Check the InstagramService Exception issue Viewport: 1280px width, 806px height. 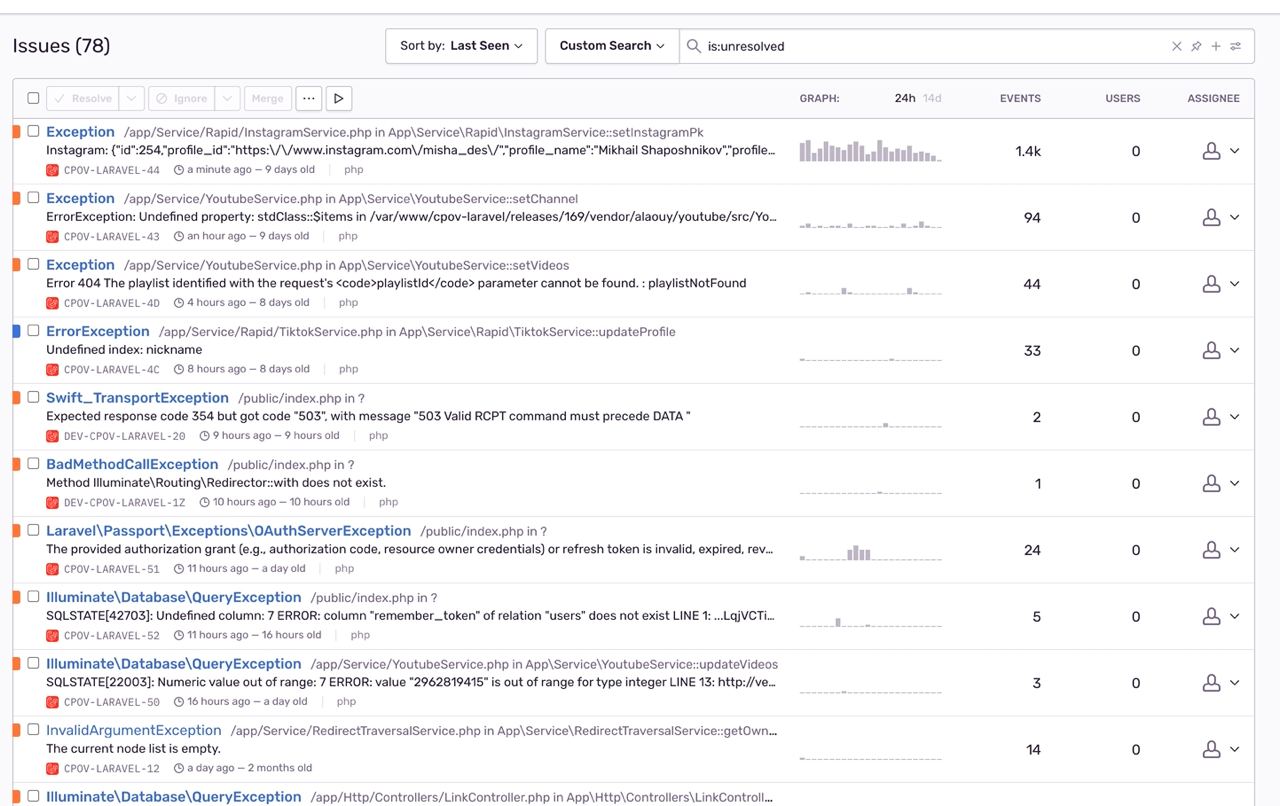coord(33,131)
